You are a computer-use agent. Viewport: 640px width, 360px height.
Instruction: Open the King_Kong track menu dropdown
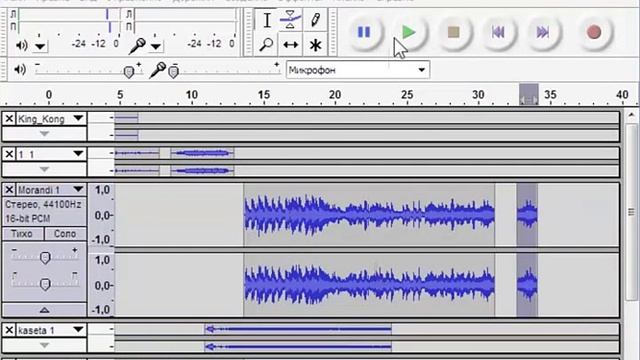[78, 118]
